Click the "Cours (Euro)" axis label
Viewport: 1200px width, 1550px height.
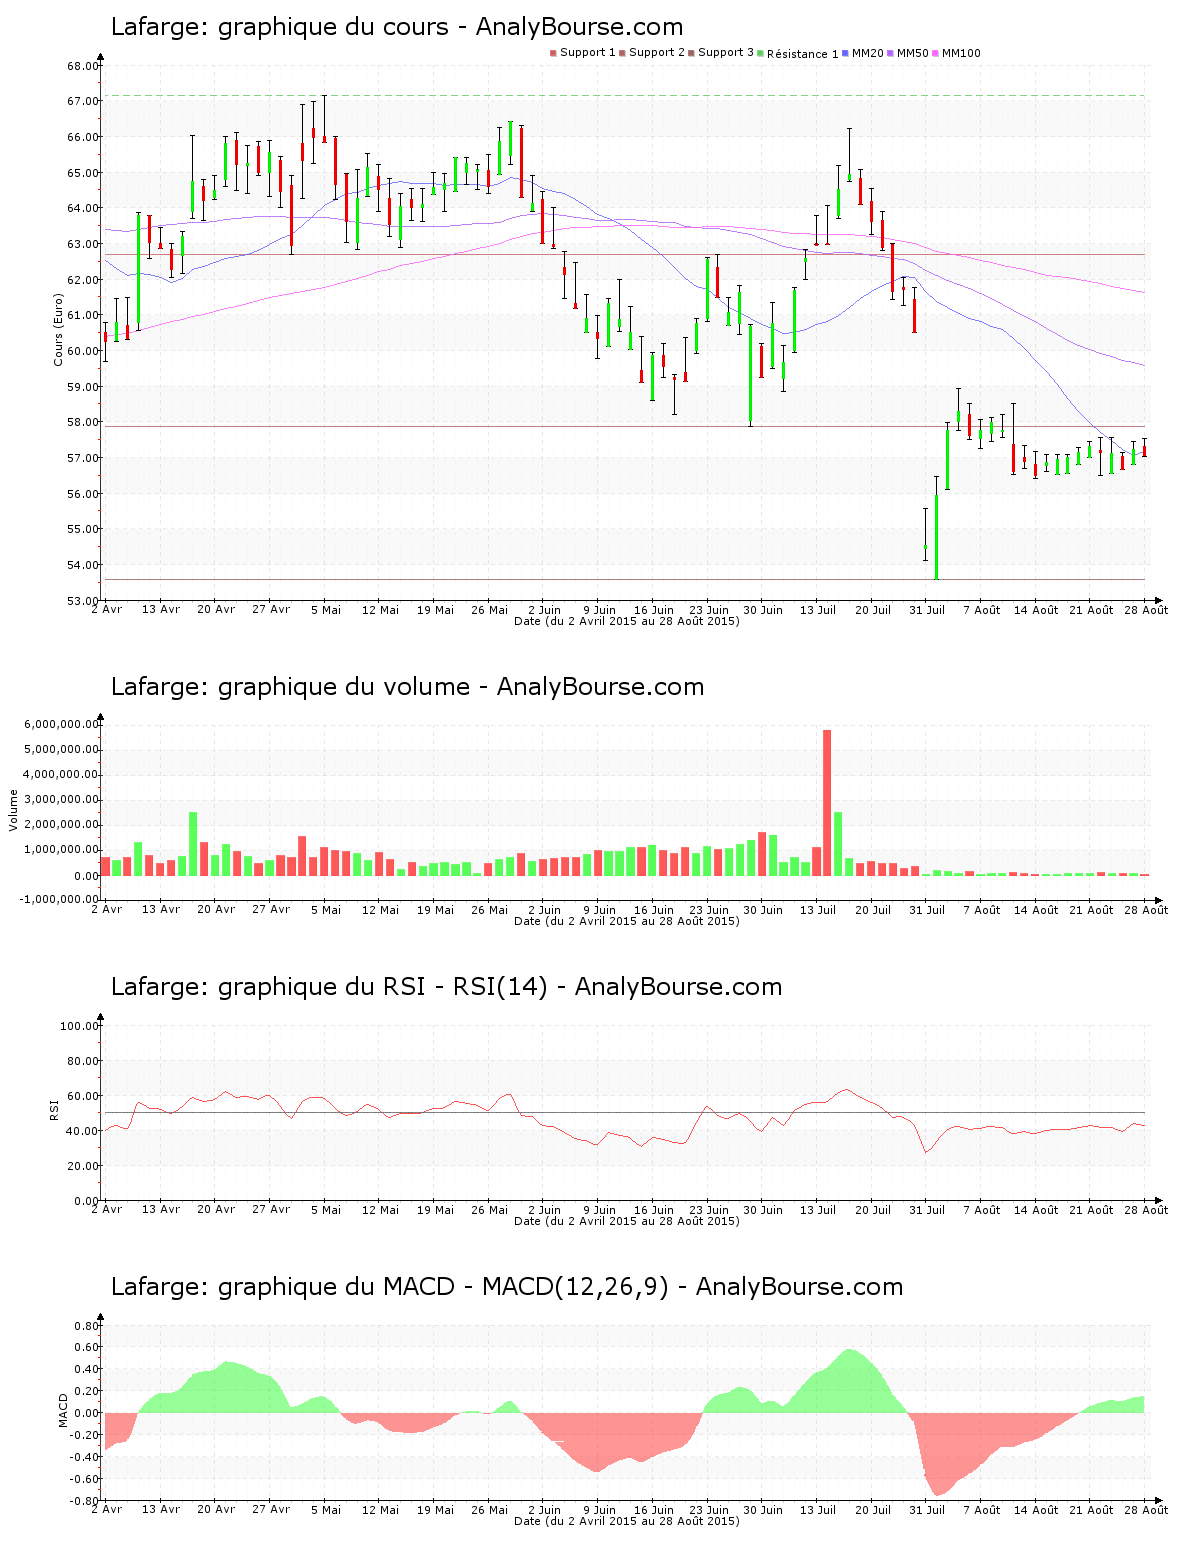click(x=58, y=329)
